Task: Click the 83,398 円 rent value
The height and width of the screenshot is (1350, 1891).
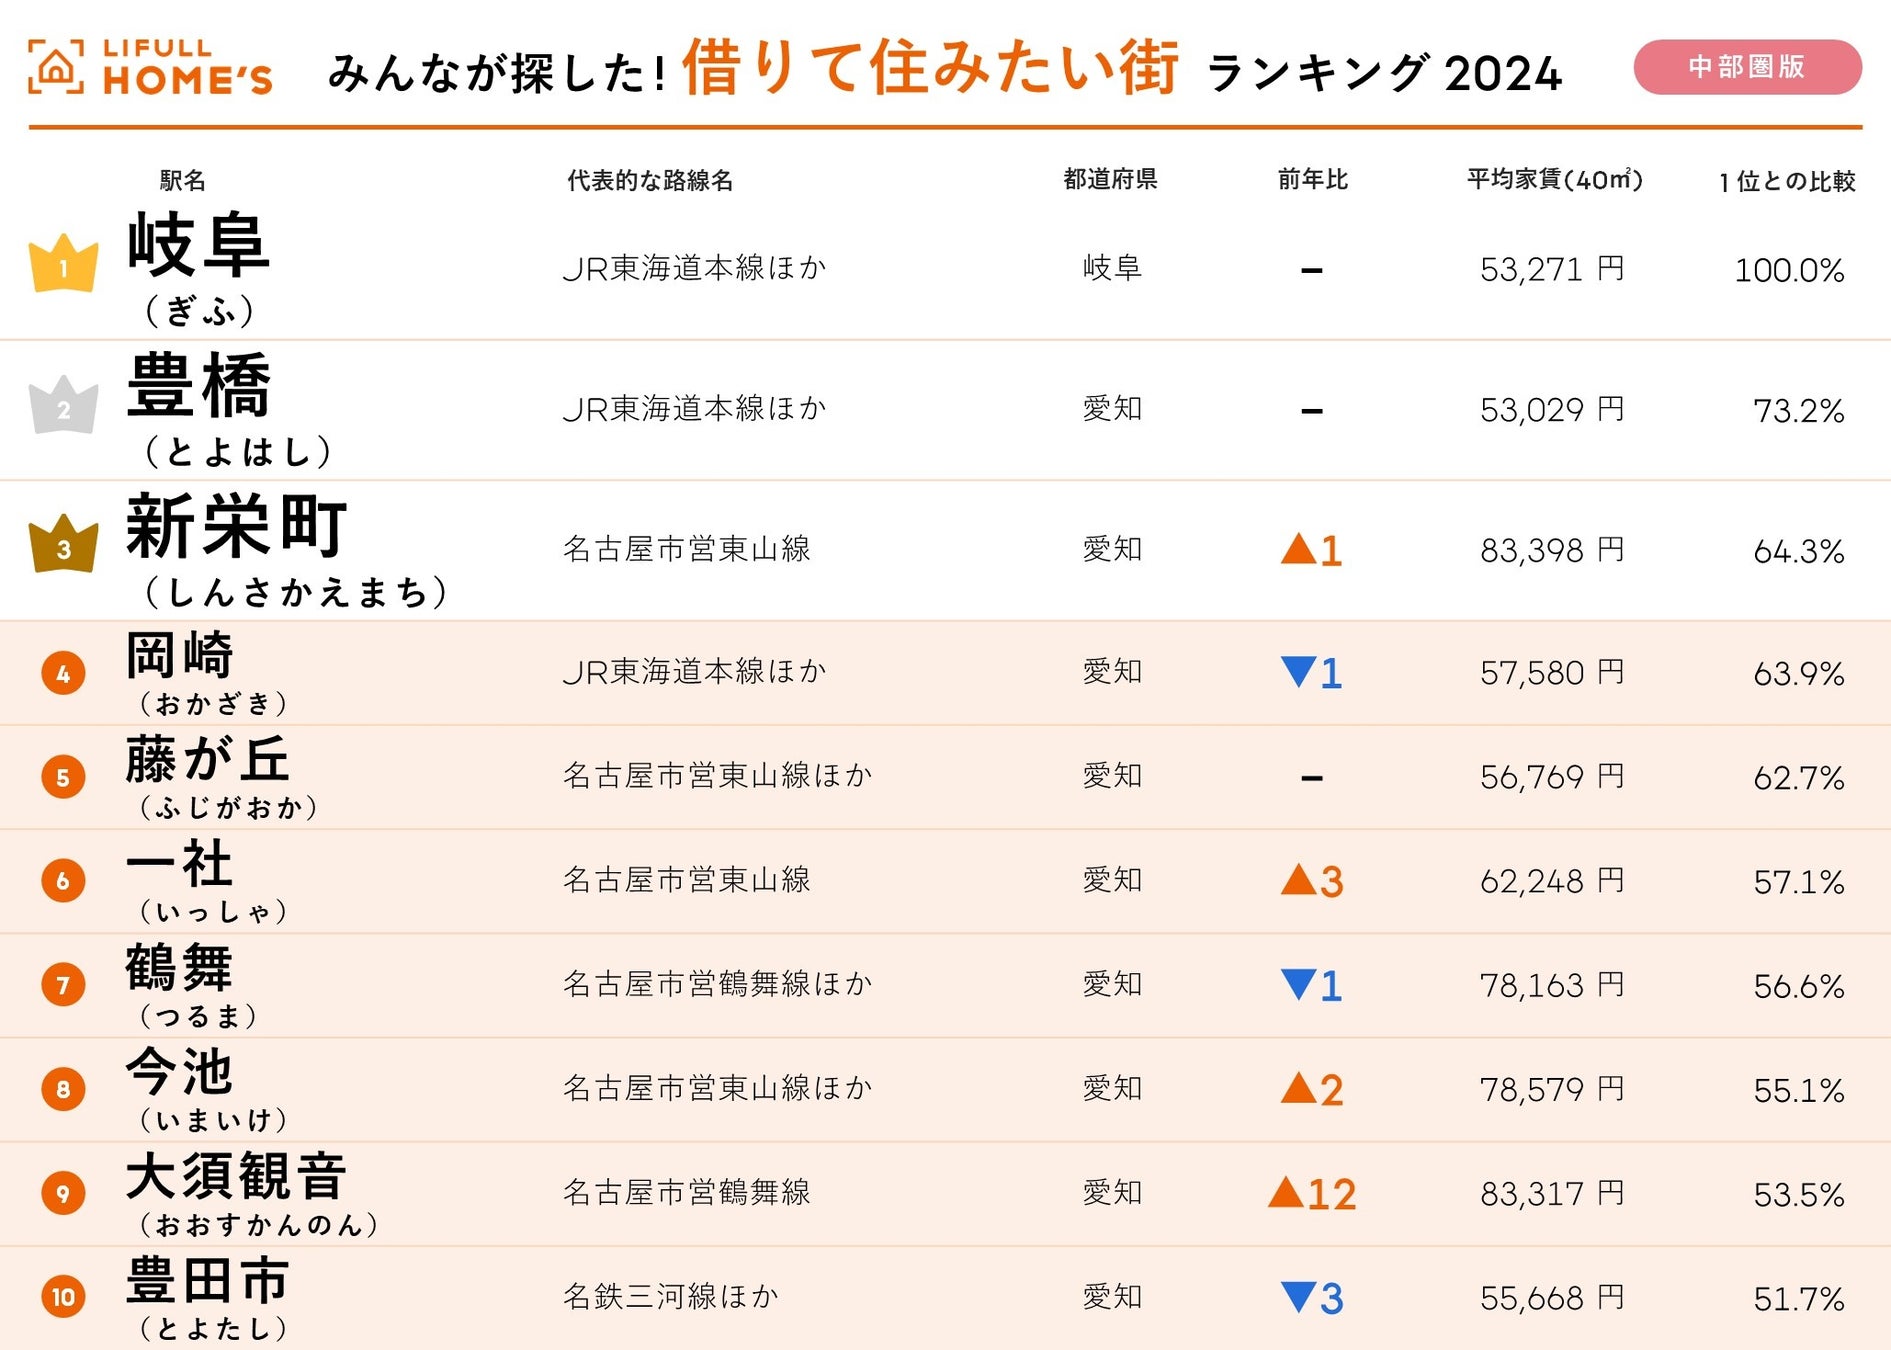Action: click(1551, 550)
